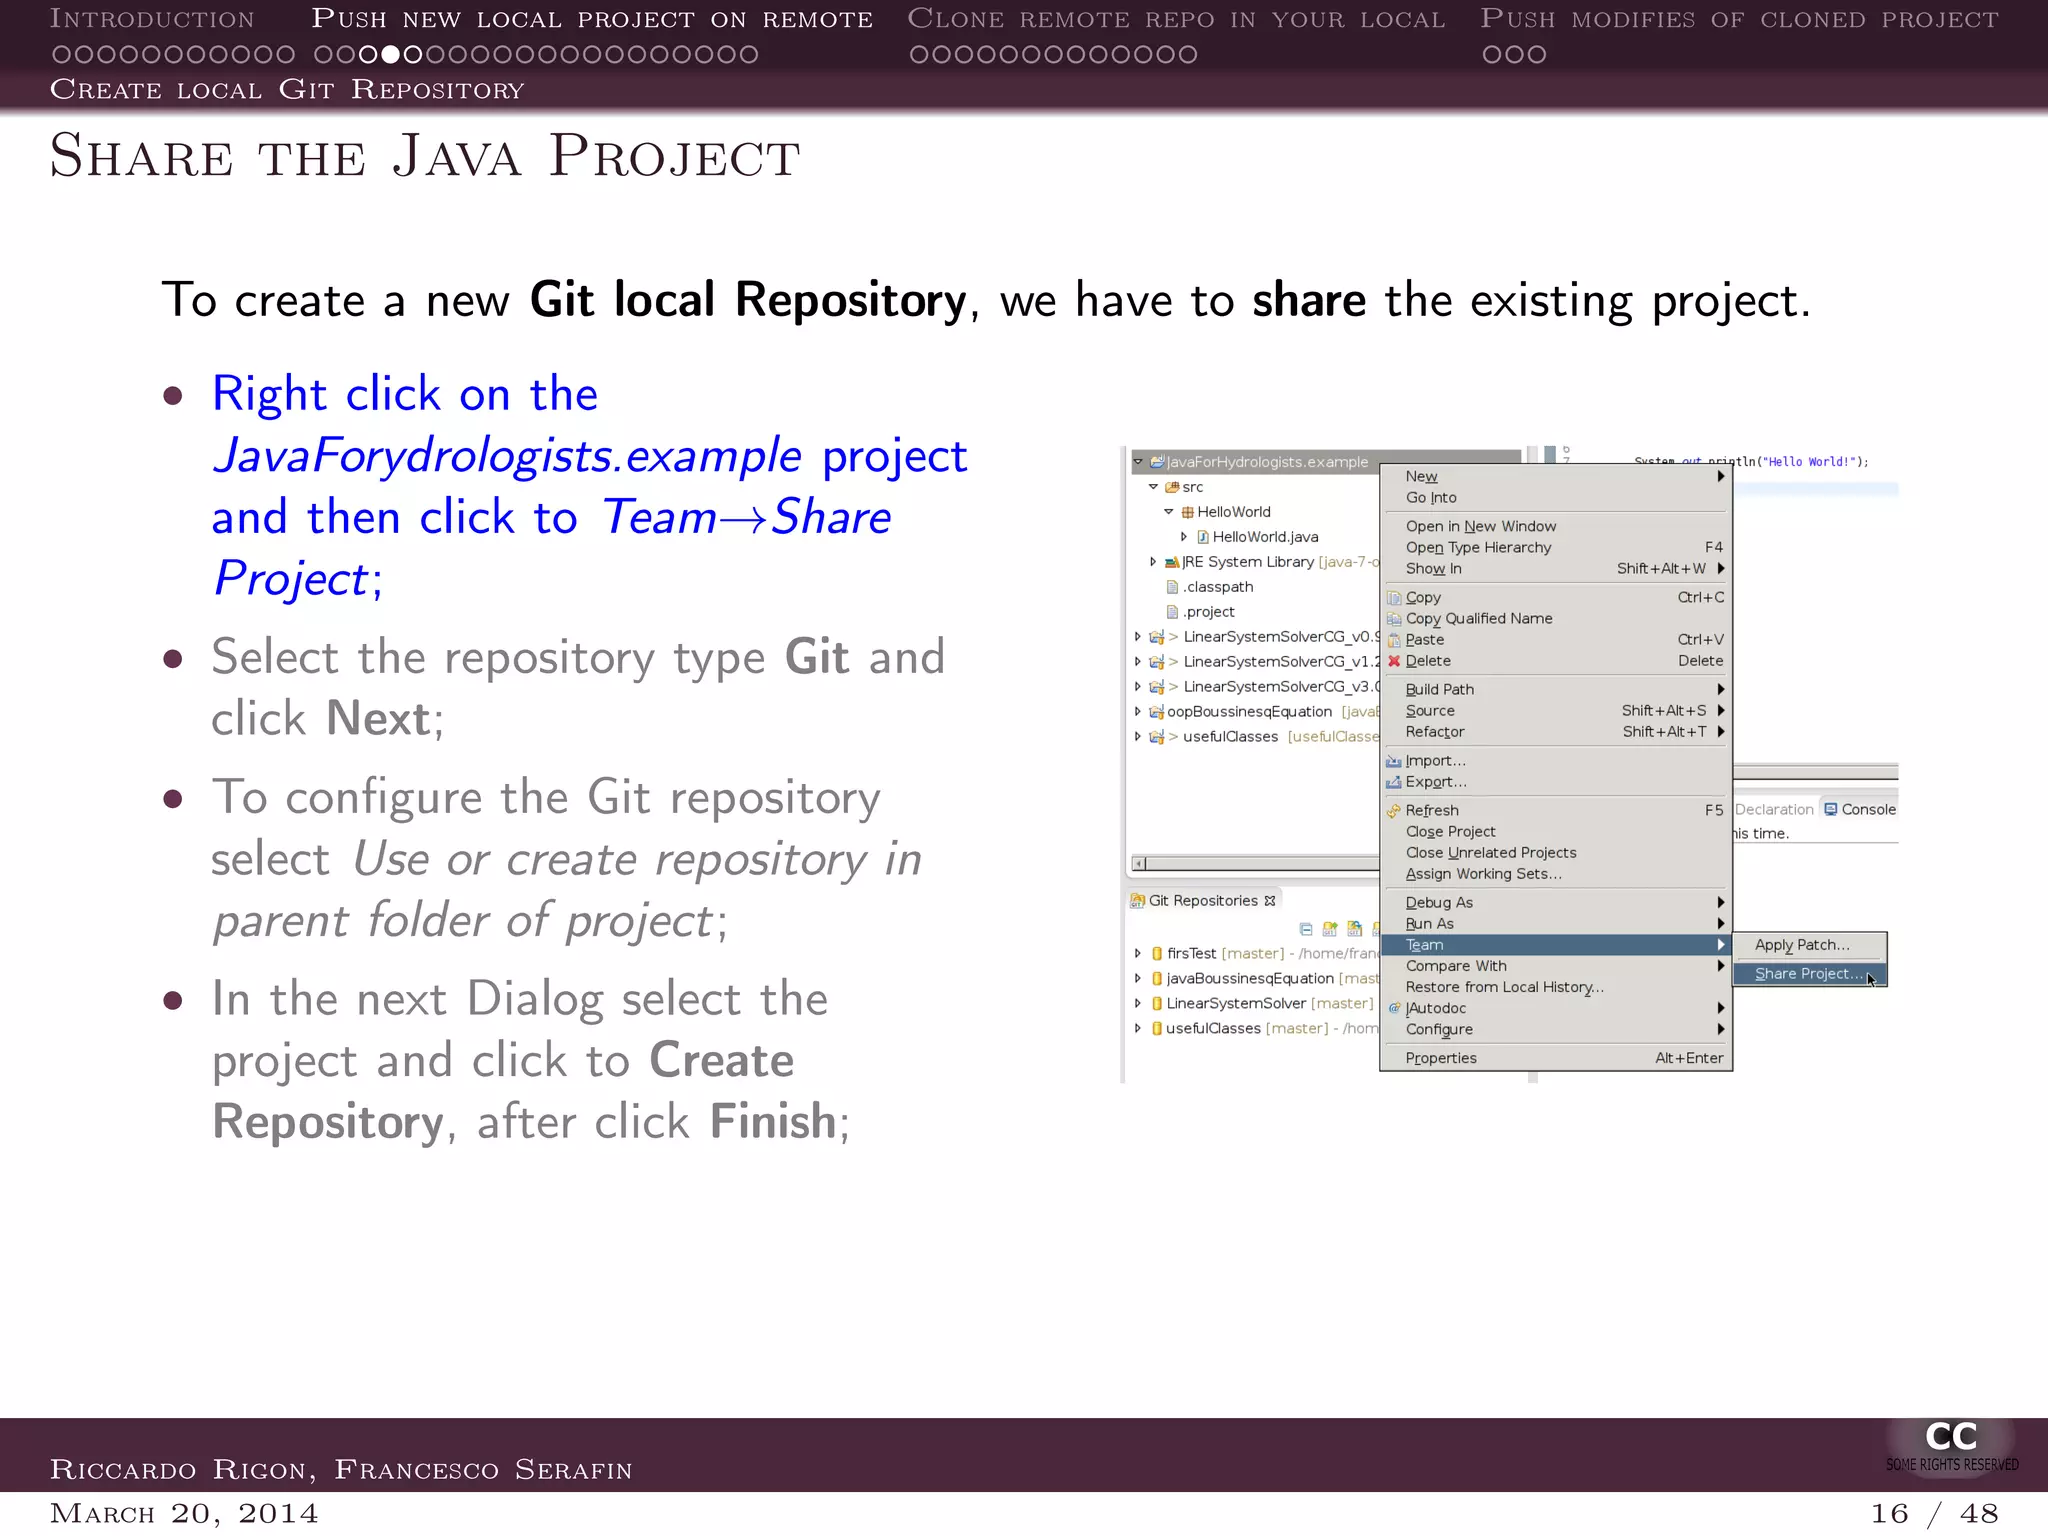The width and height of the screenshot is (2048, 1536).
Task: Select Restore from Local History...
Action: (1556, 987)
